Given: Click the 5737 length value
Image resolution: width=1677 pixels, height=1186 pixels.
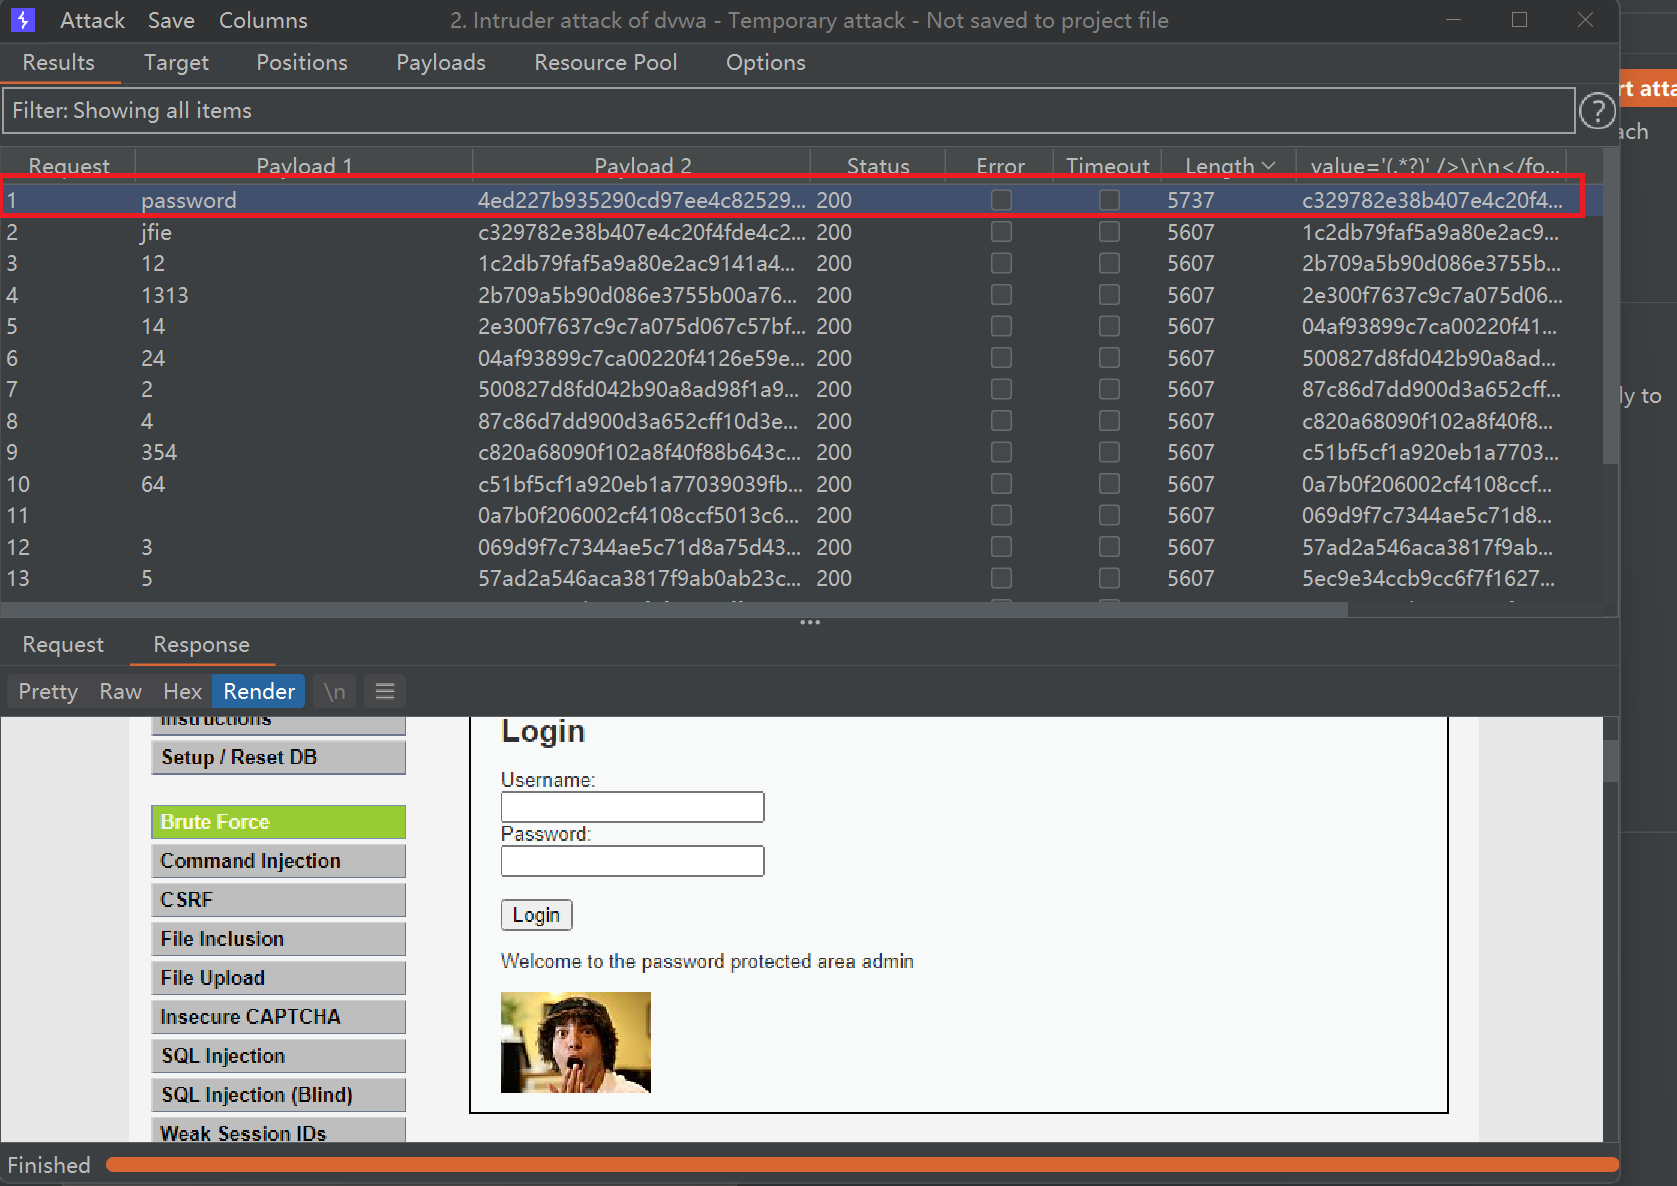Looking at the screenshot, I should 1191,200.
